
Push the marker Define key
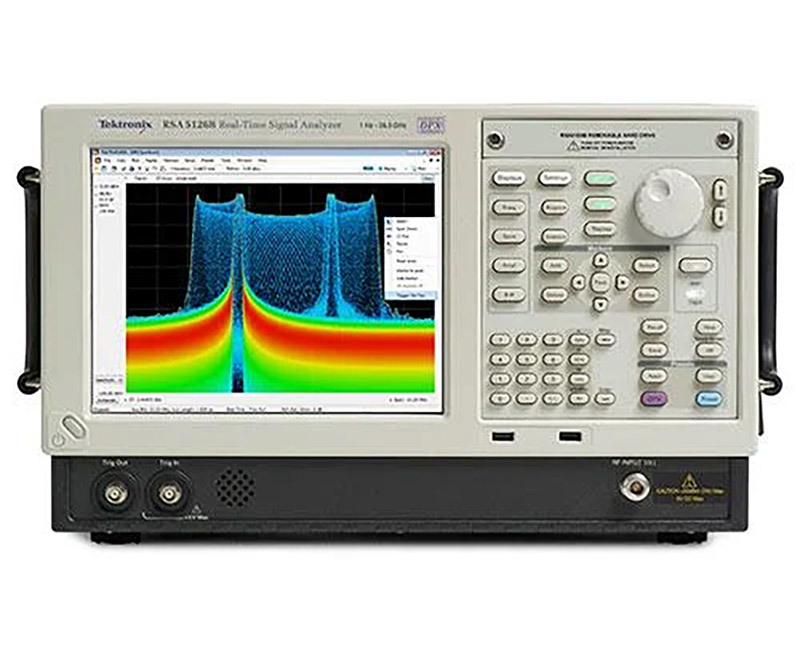pyautogui.click(x=646, y=295)
